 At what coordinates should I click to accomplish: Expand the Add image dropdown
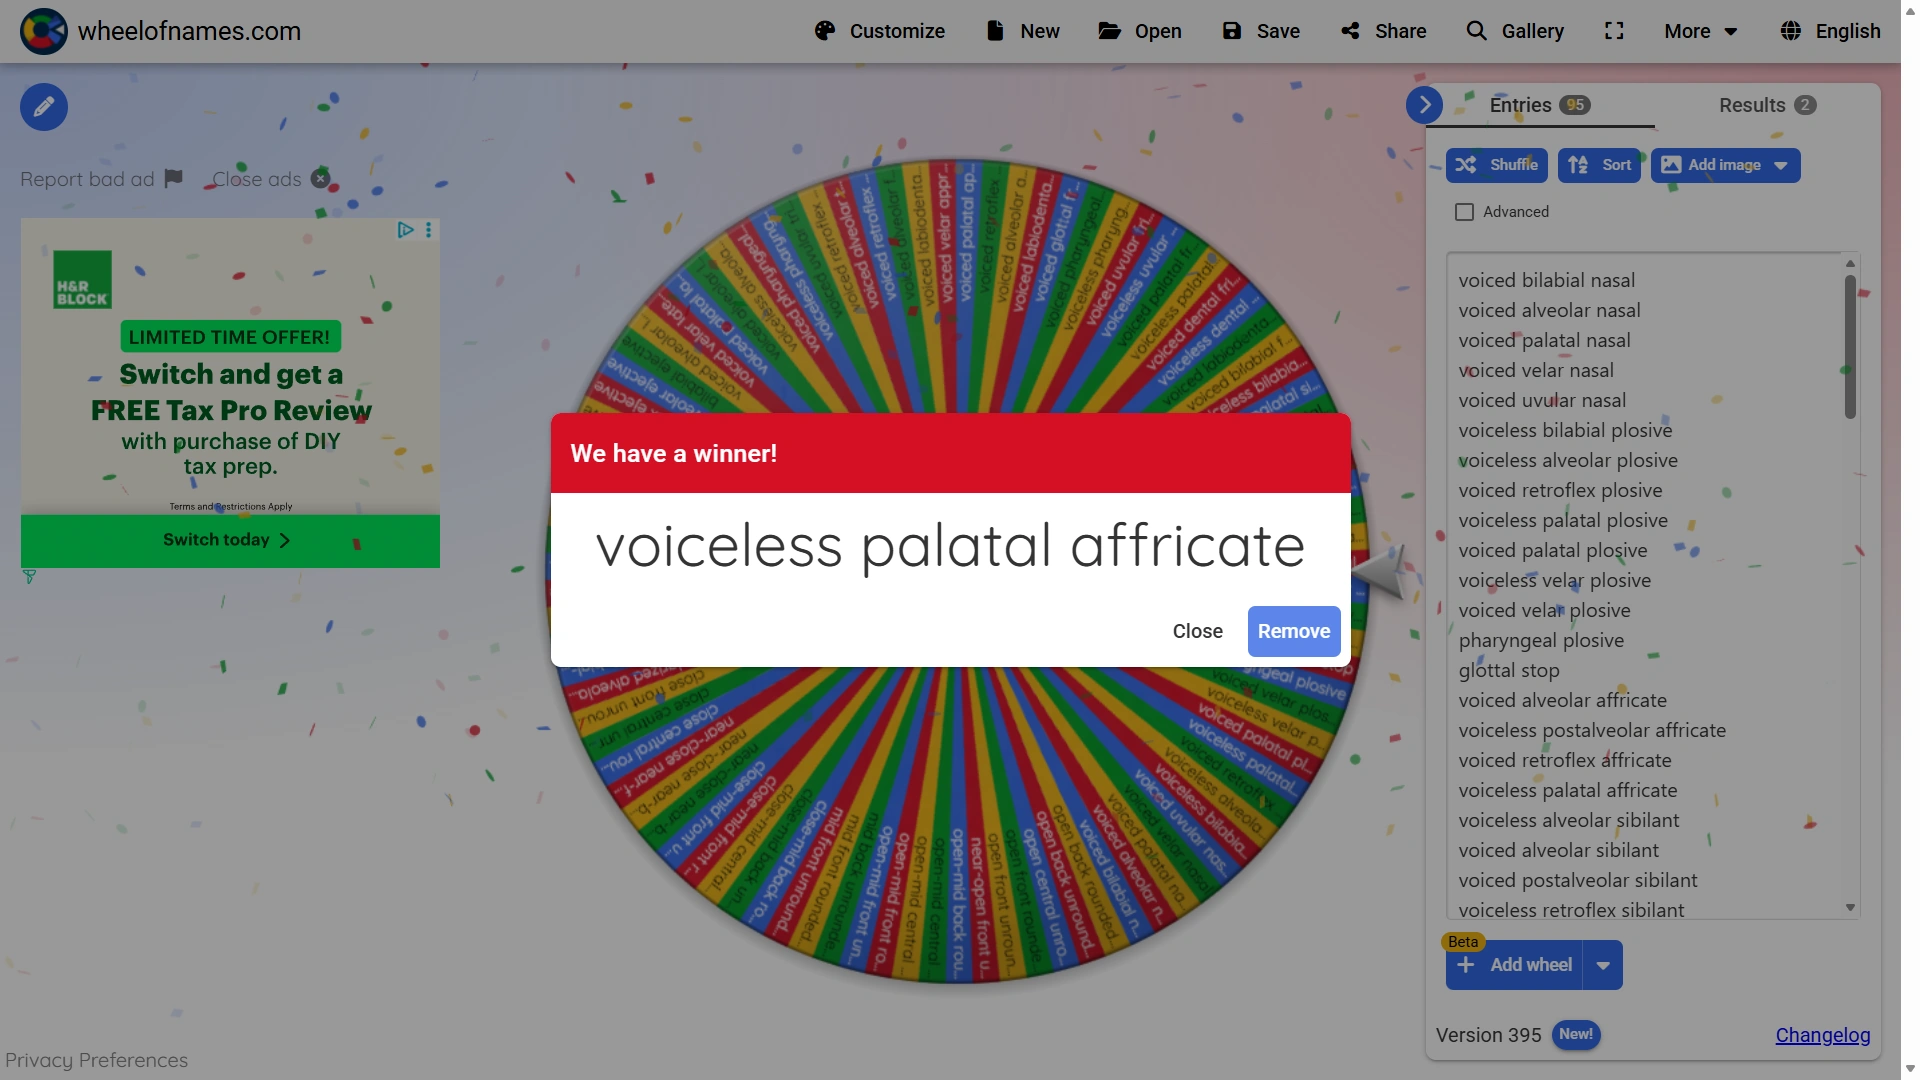1781,165
